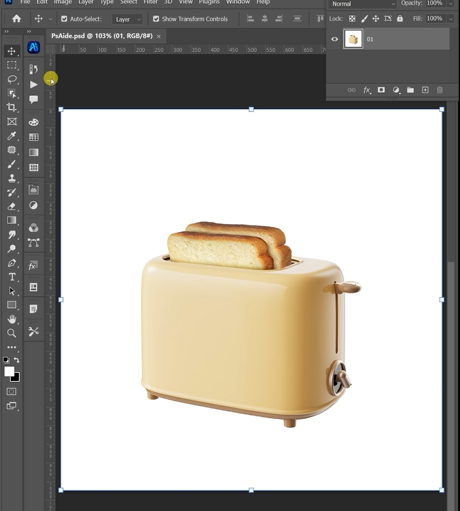This screenshot has height=511, width=460.
Task: Select the Rectangle shape tool
Action: click(12, 305)
